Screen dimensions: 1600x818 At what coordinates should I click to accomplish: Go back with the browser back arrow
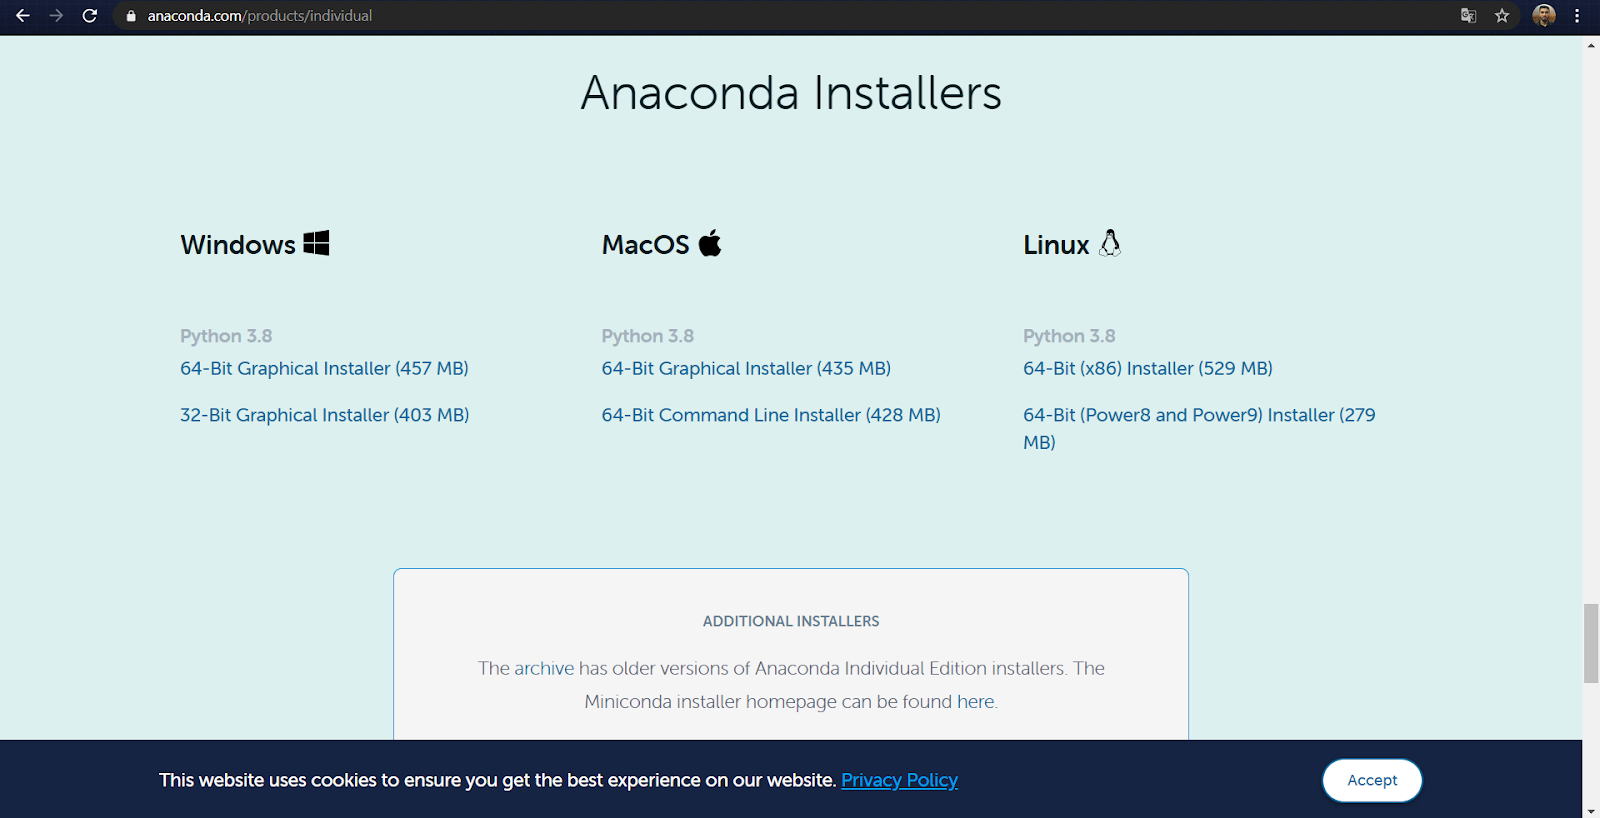click(22, 16)
